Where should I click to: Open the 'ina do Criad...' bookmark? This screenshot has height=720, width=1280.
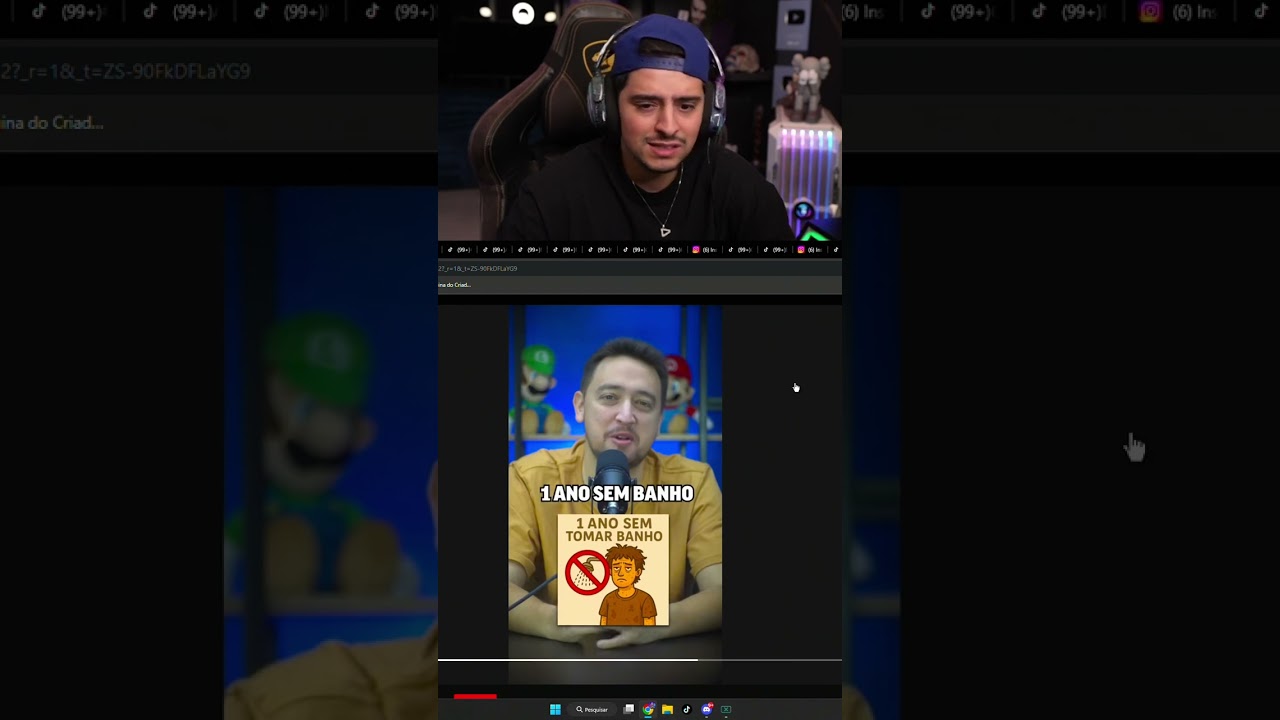tap(455, 285)
